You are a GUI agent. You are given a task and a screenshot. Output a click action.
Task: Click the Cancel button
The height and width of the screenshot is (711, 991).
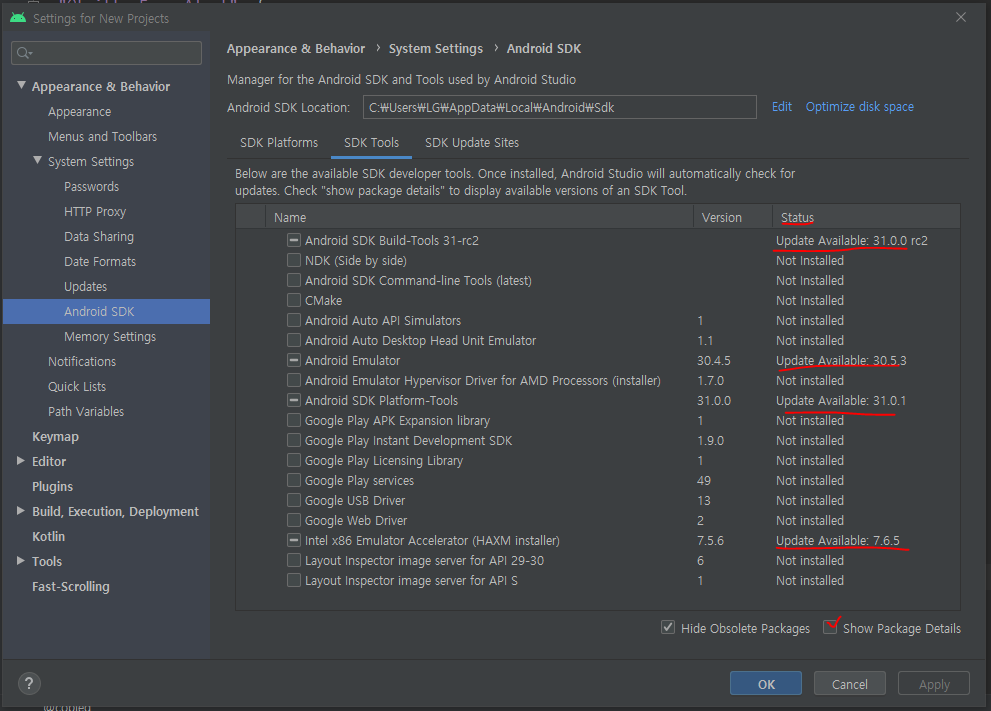coord(849,684)
